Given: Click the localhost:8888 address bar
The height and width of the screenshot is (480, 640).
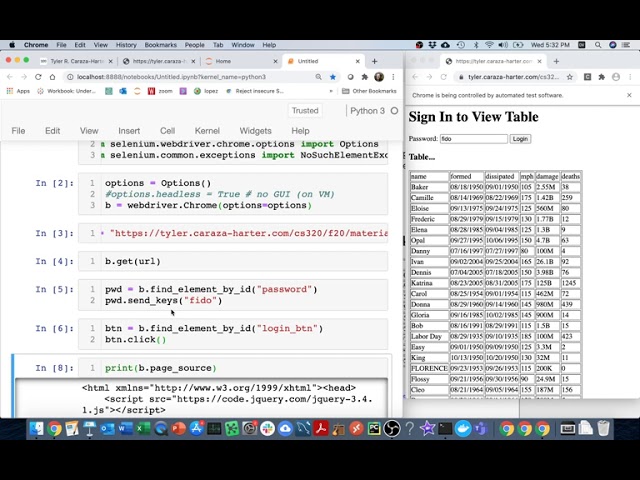Looking at the screenshot, I should click(x=190, y=77).
